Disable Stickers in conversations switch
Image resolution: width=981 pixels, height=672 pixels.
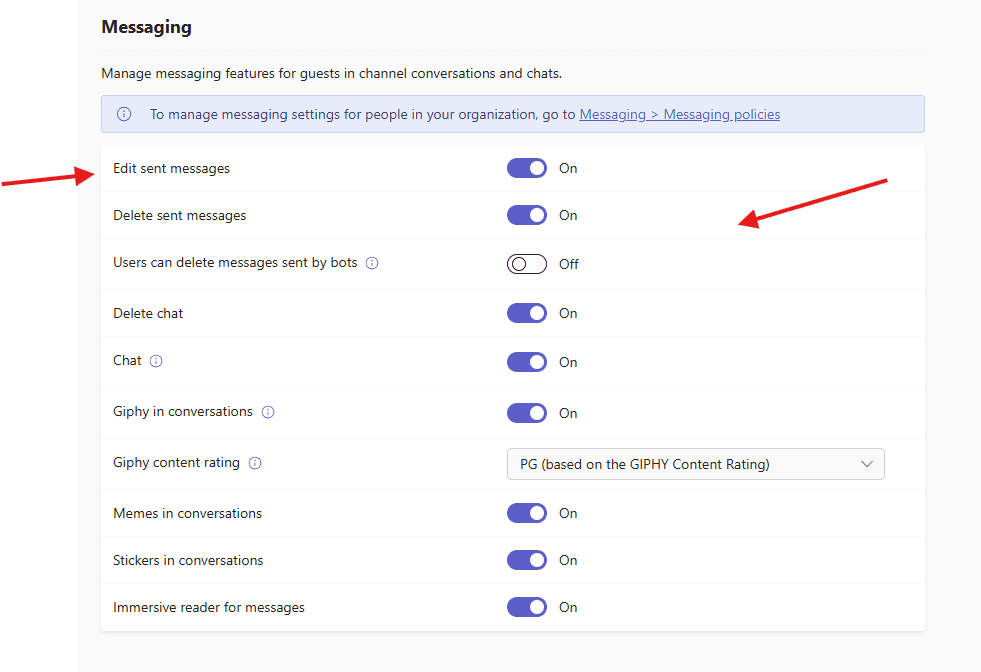point(527,560)
